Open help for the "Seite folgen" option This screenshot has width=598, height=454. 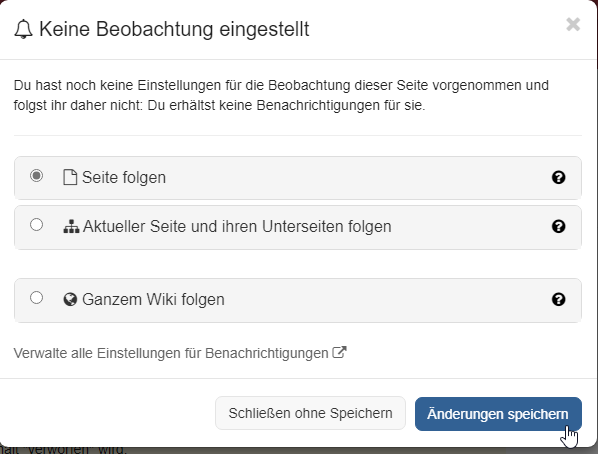pos(558,177)
